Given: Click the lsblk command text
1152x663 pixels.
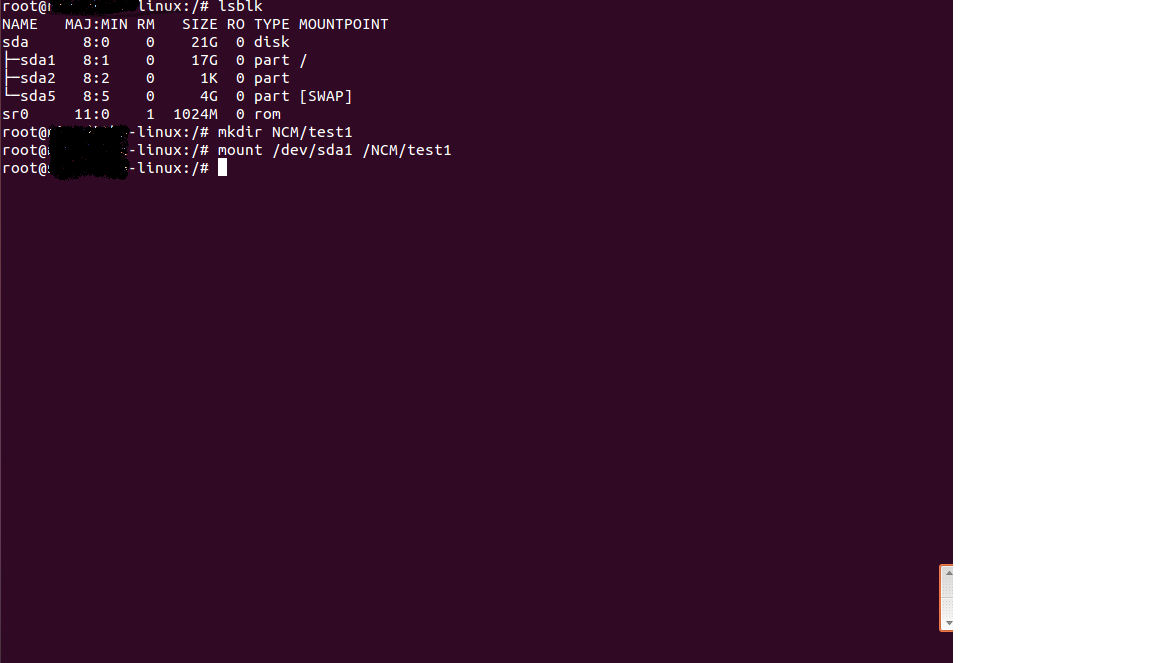Looking at the screenshot, I should click(240, 6).
